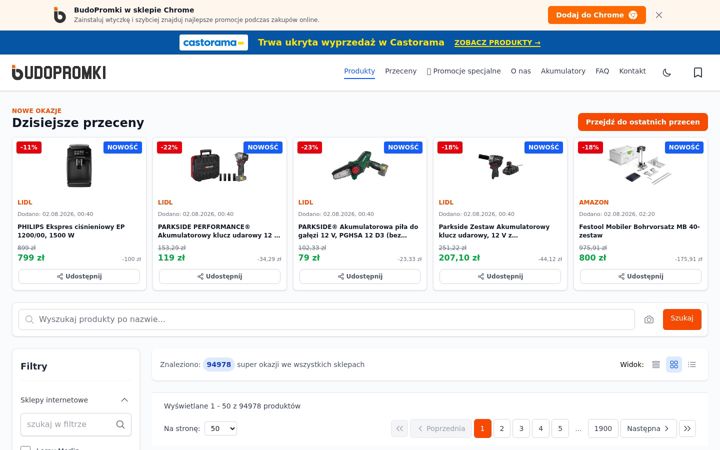
Task: Search by image with camera icon
Action: point(649,320)
